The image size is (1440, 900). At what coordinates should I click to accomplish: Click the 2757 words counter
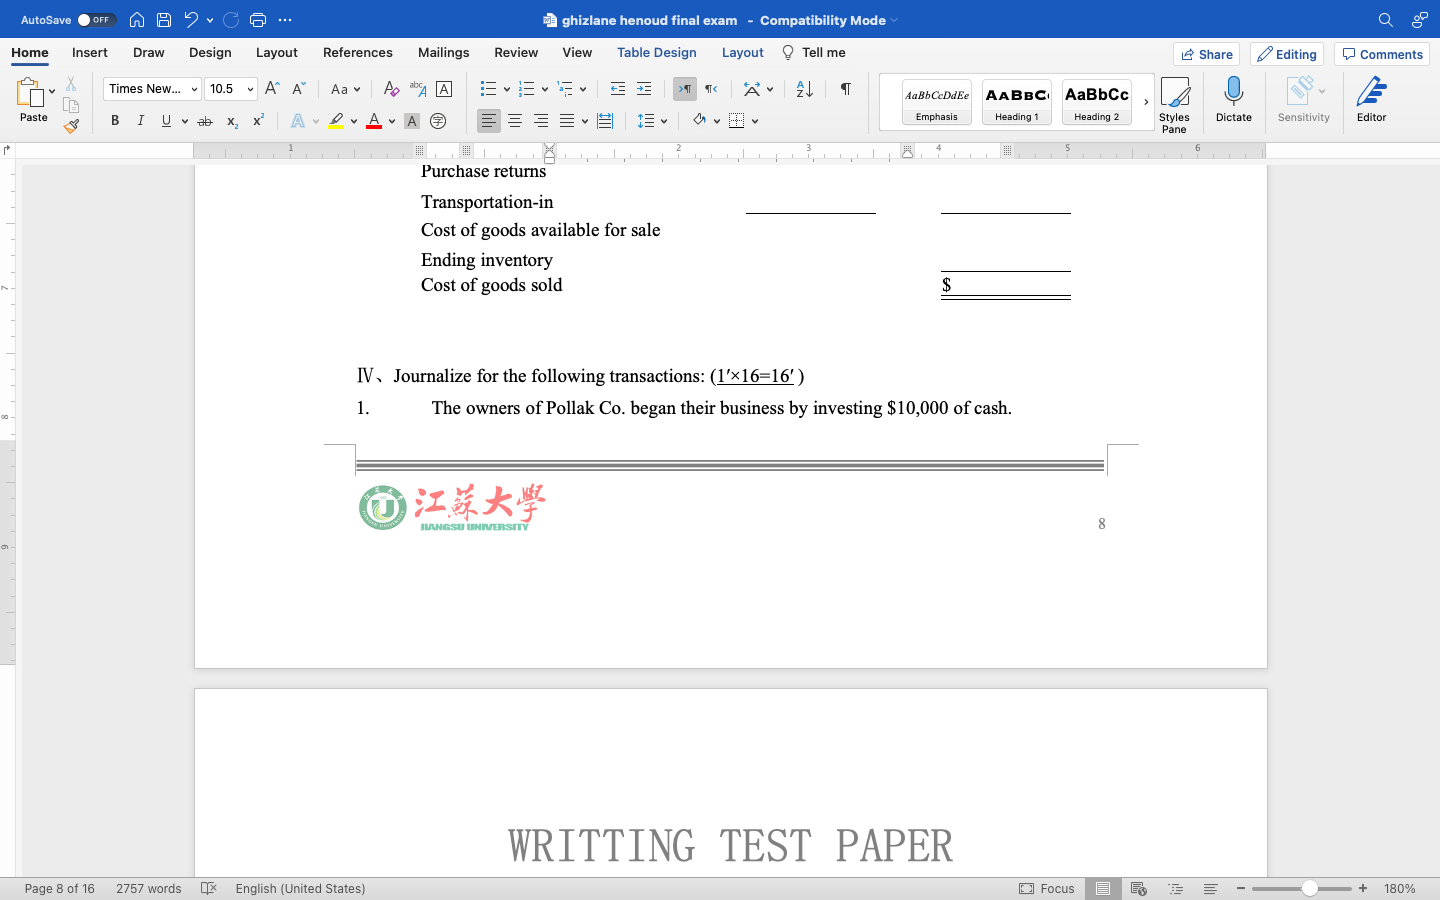click(x=147, y=888)
